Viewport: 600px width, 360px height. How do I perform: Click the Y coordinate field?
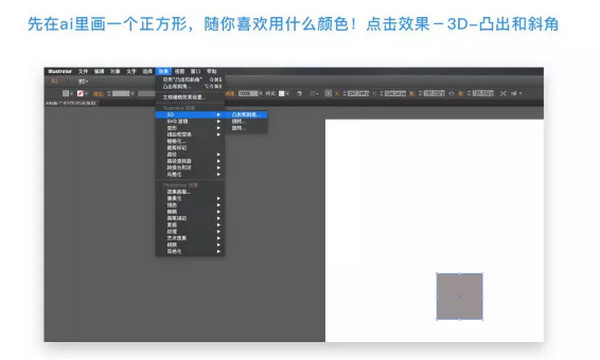[395, 93]
